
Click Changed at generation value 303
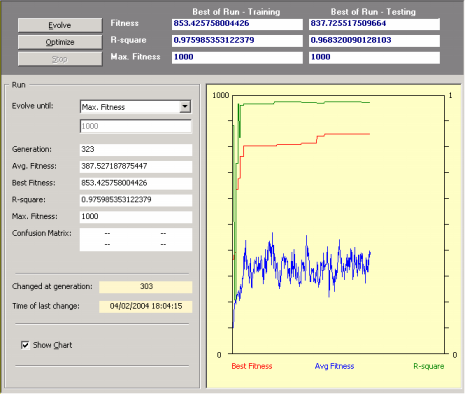click(146, 287)
